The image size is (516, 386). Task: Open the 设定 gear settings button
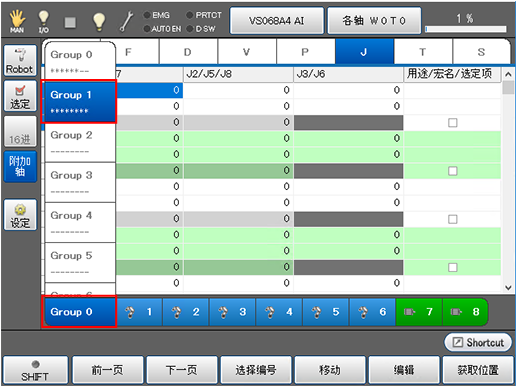click(20, 215)
